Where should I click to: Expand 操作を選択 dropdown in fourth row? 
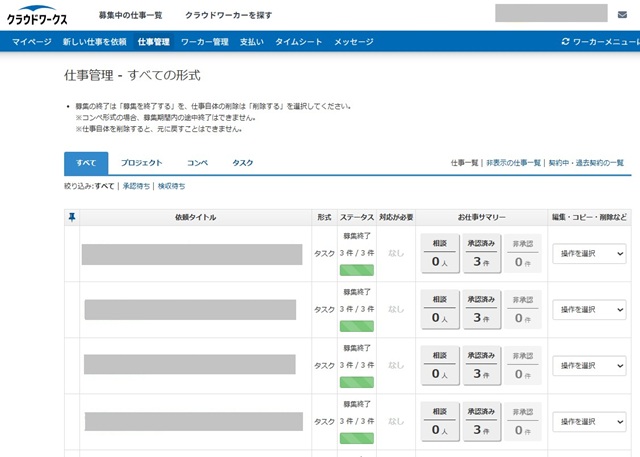(589, 422)
